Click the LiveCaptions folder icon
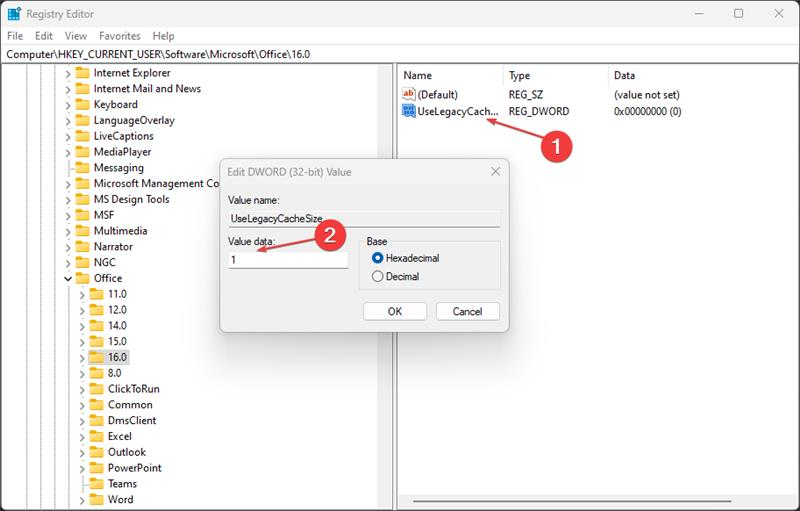Screen dimensions: 800x511 tap(82, 136)
